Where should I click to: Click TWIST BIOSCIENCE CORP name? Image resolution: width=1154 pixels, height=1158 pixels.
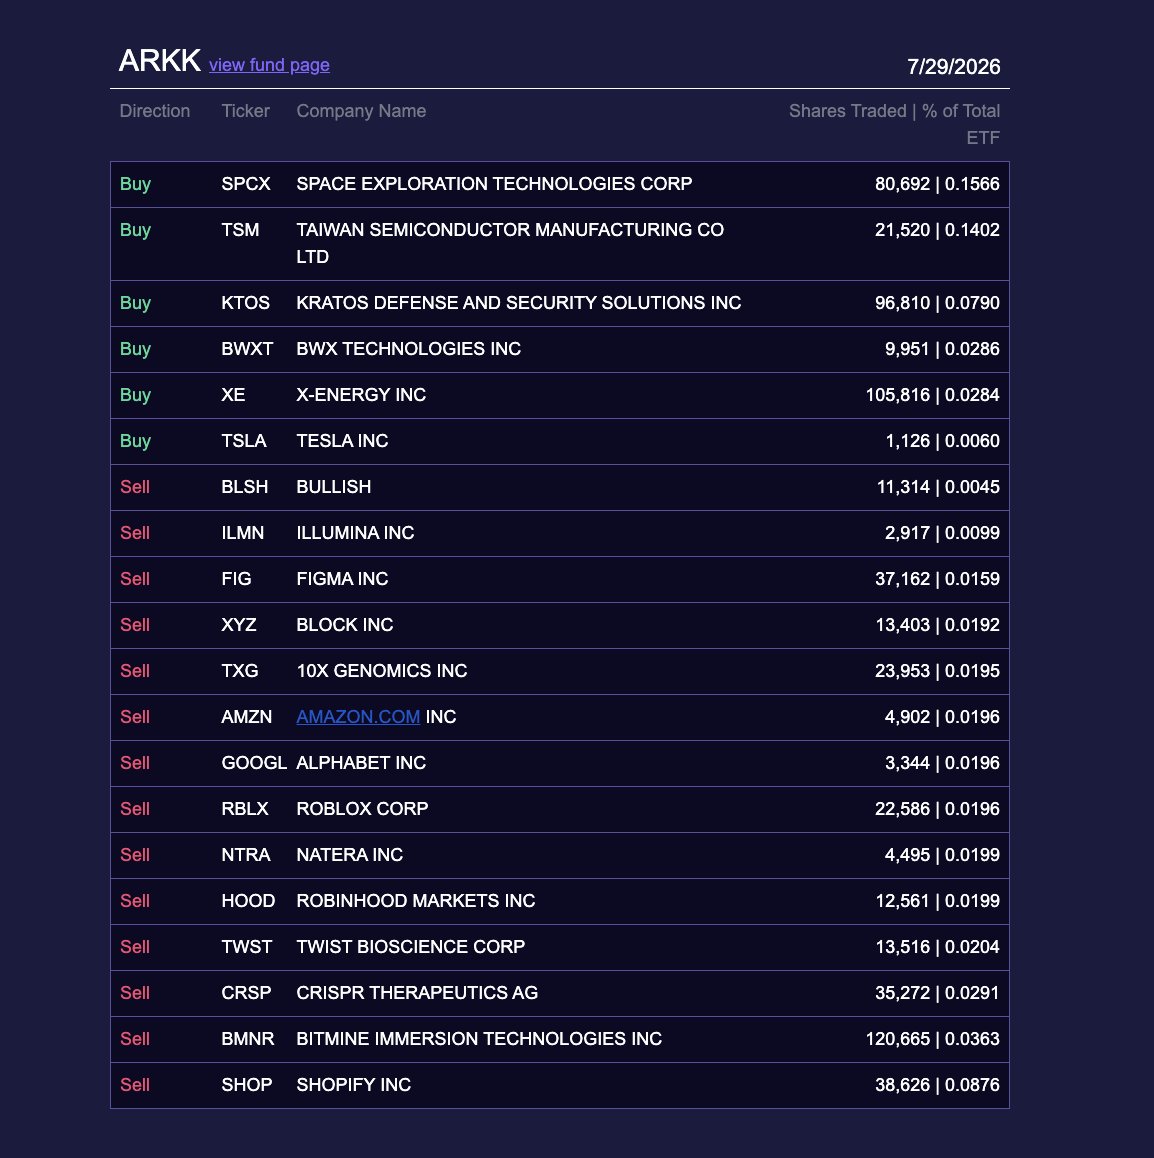point(411,947)
